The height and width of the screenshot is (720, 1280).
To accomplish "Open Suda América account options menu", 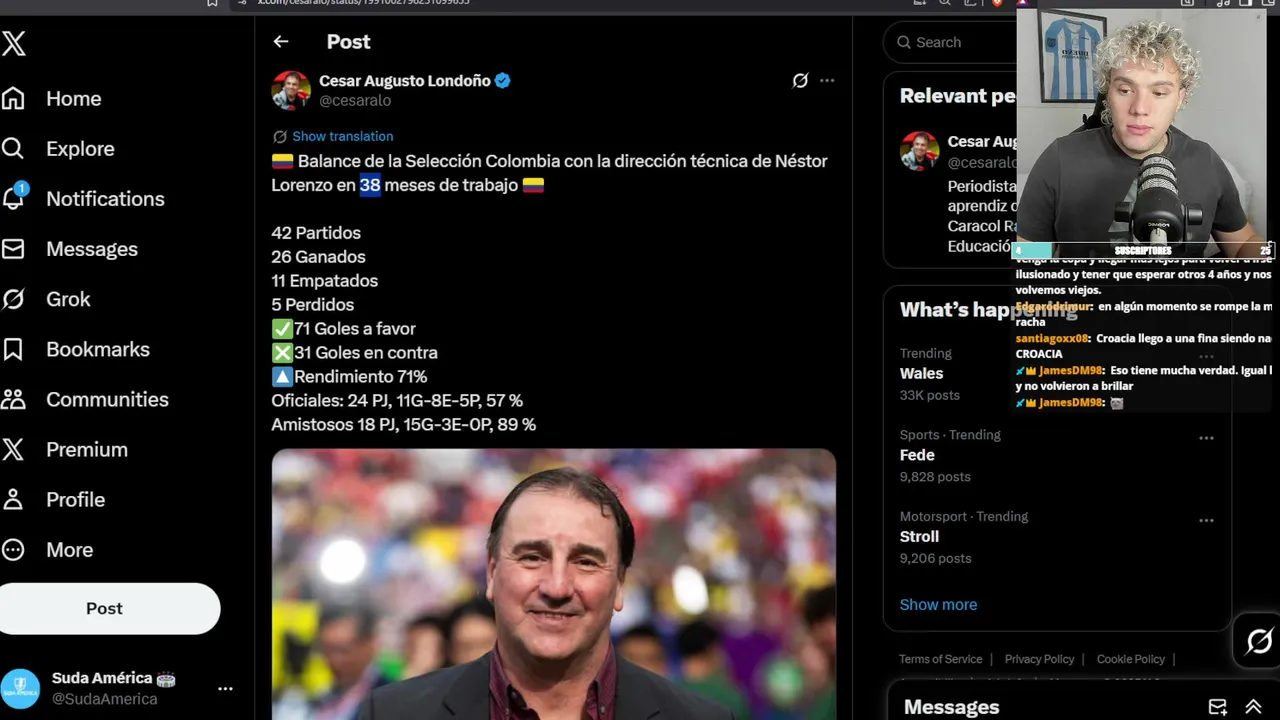I will click(x=225, y=688).
